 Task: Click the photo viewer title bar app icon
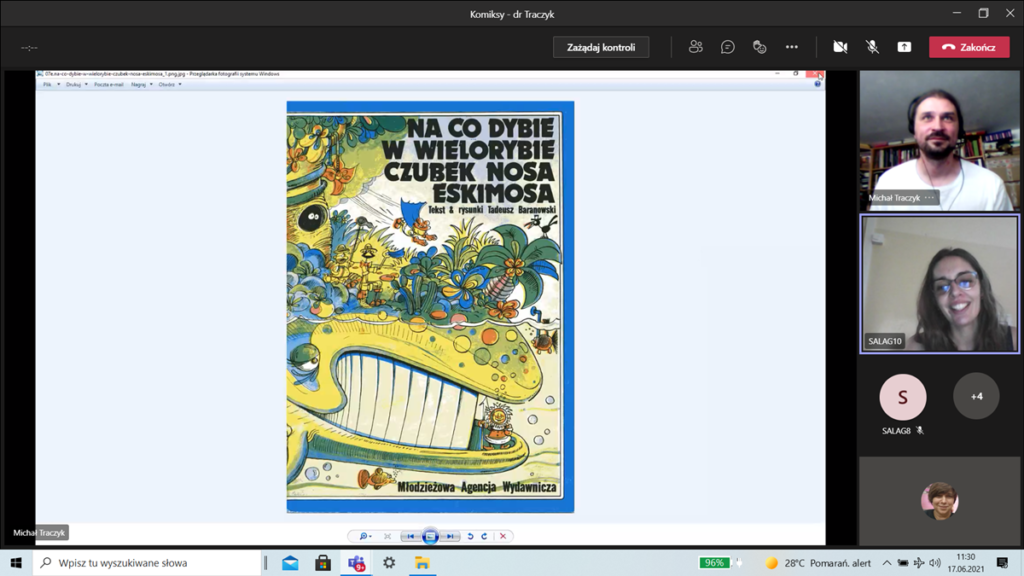tap(40, 74)
